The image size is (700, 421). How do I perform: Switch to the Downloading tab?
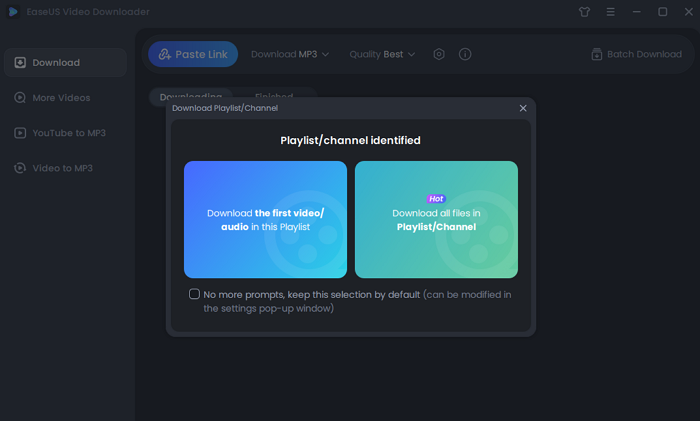[x=190, y=94]
